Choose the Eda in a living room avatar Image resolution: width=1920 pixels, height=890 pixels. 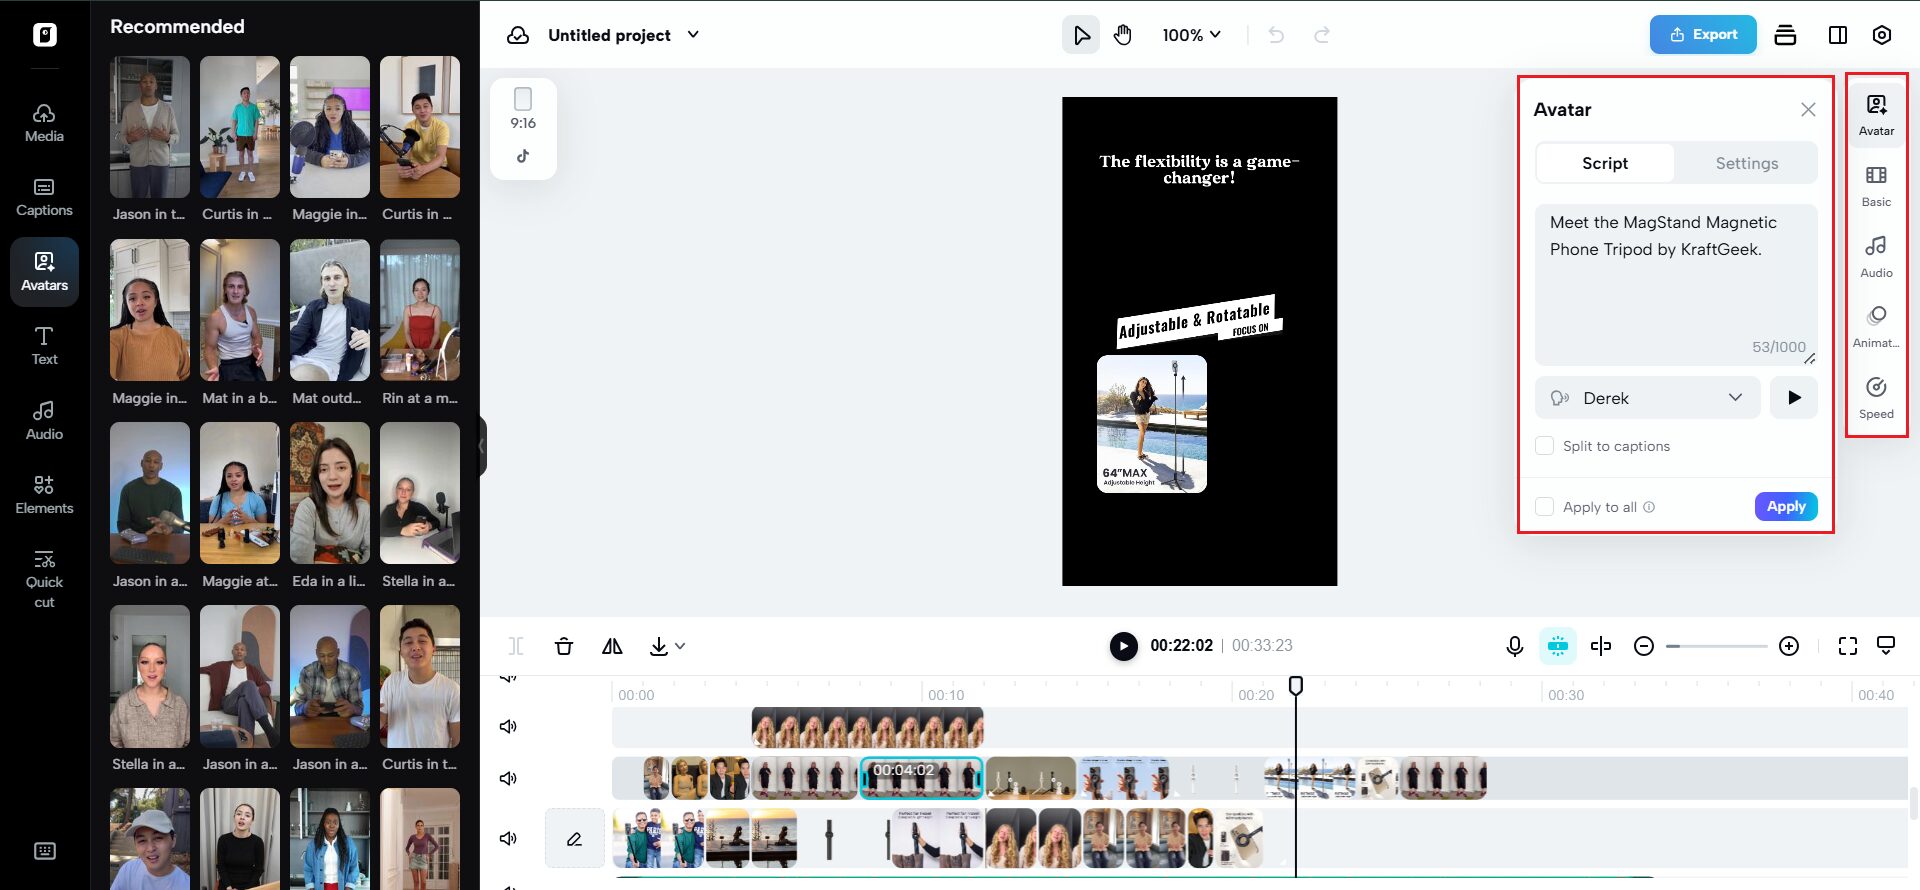coord(329,493)
